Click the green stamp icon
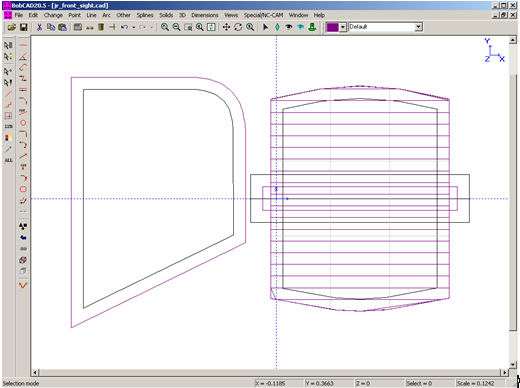 pyautogui.click(x=312, y=27)
